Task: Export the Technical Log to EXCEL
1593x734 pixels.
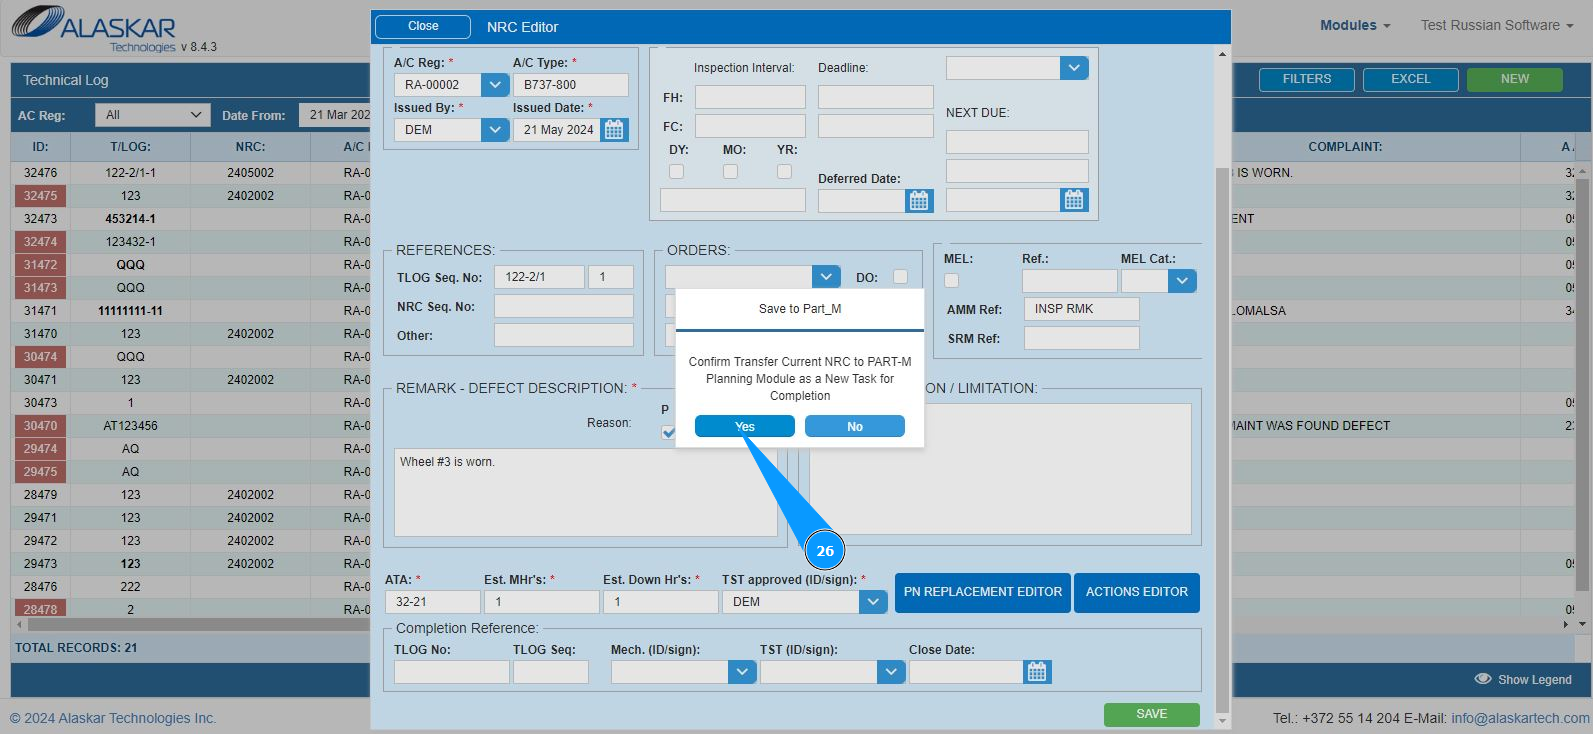Action: tap(1411, 79)
